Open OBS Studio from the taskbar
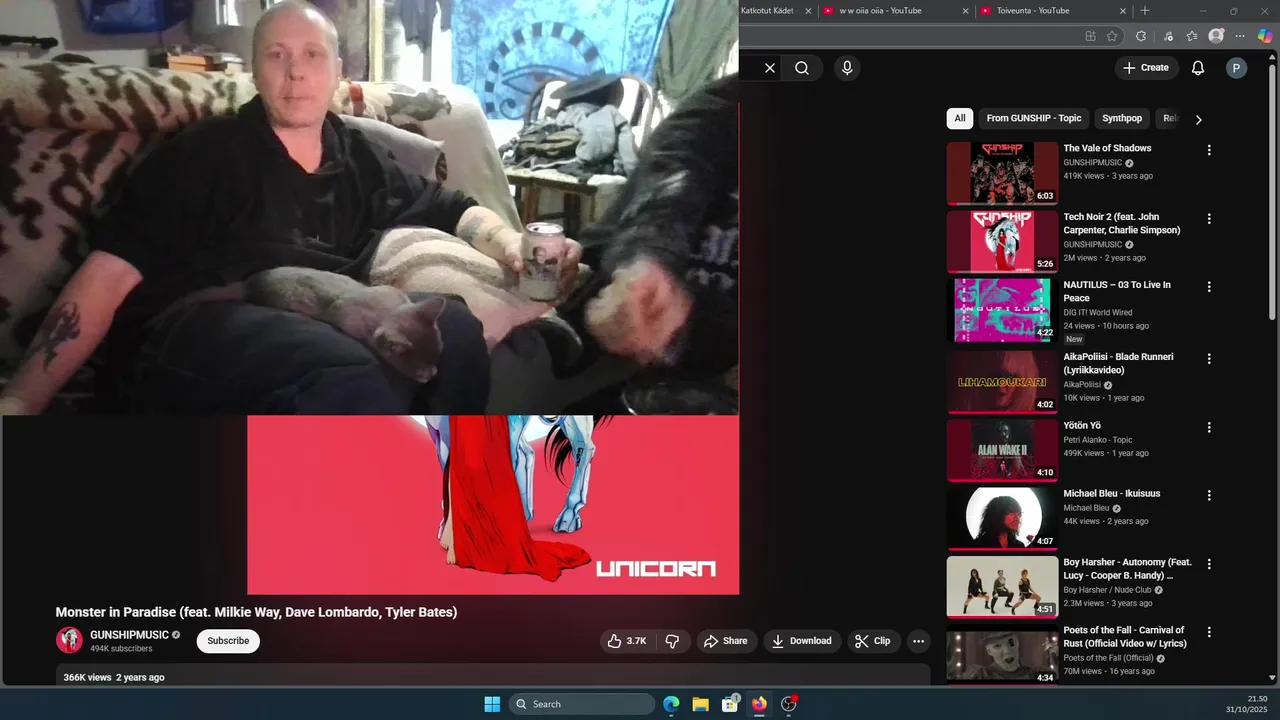Image resolution: width=1280 pixels, height=720 pixels. click(x=789, y=704)
